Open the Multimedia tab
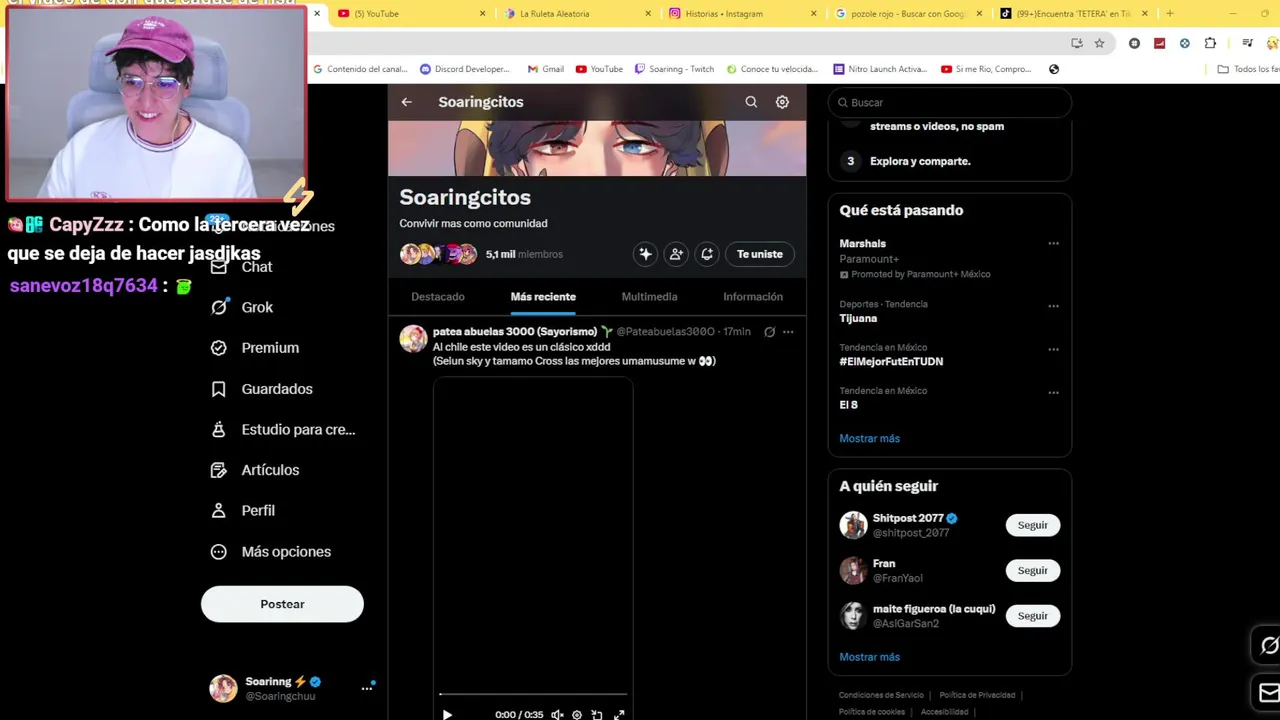This screenshot has width=1280, height=720. tap(649, 297)
